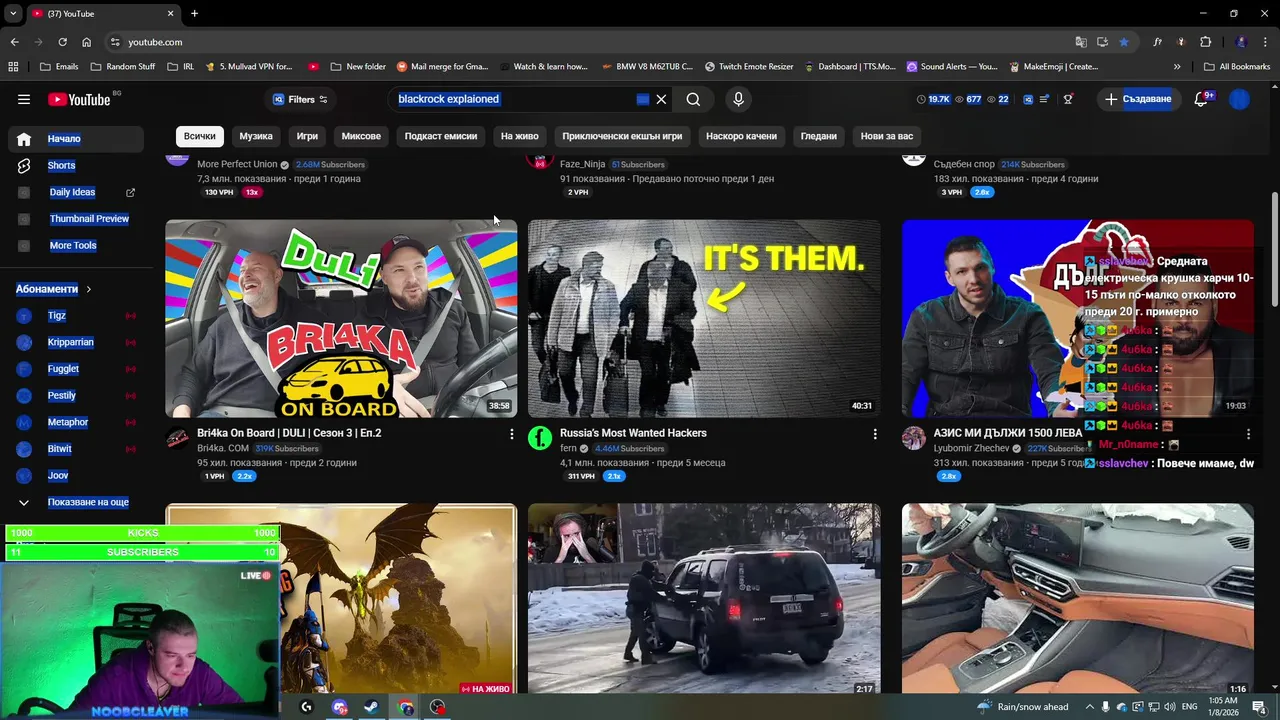Play the Bri4ka On Board DULI thumbnail
The width and height of the screenshot is (1280, 720).
click(x=341, y=319)
